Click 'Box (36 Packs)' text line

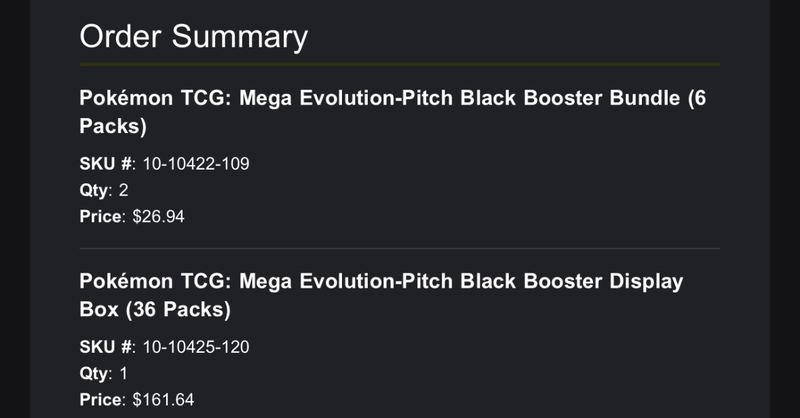click(155, 309)
